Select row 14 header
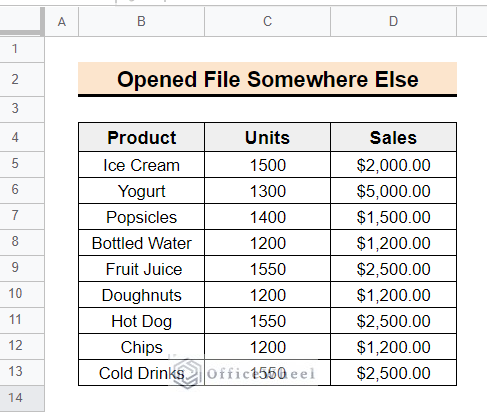 click(x=22, y=398)
